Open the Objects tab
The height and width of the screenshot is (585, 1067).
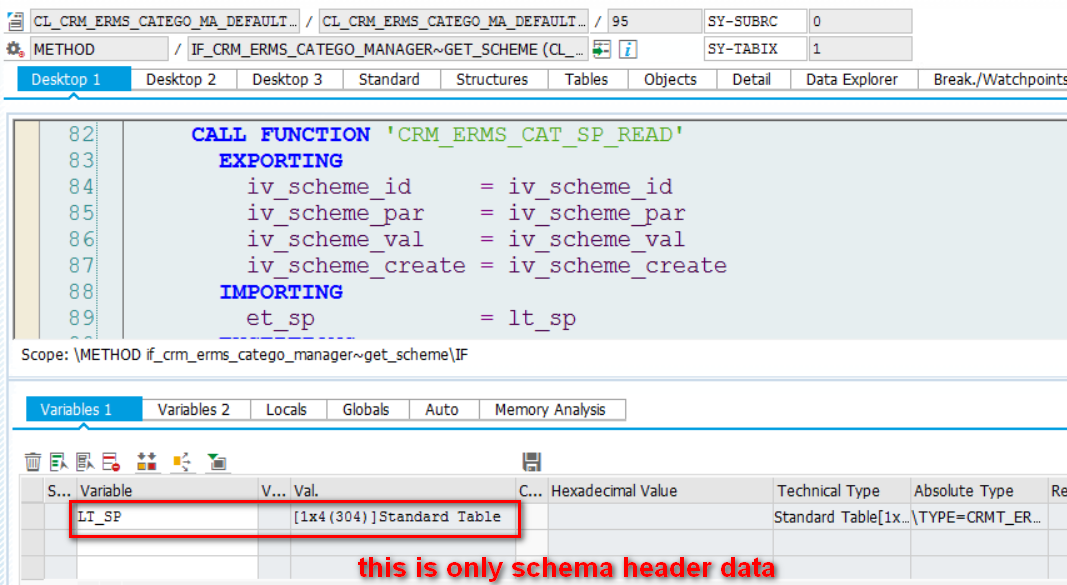coord(670,80)
